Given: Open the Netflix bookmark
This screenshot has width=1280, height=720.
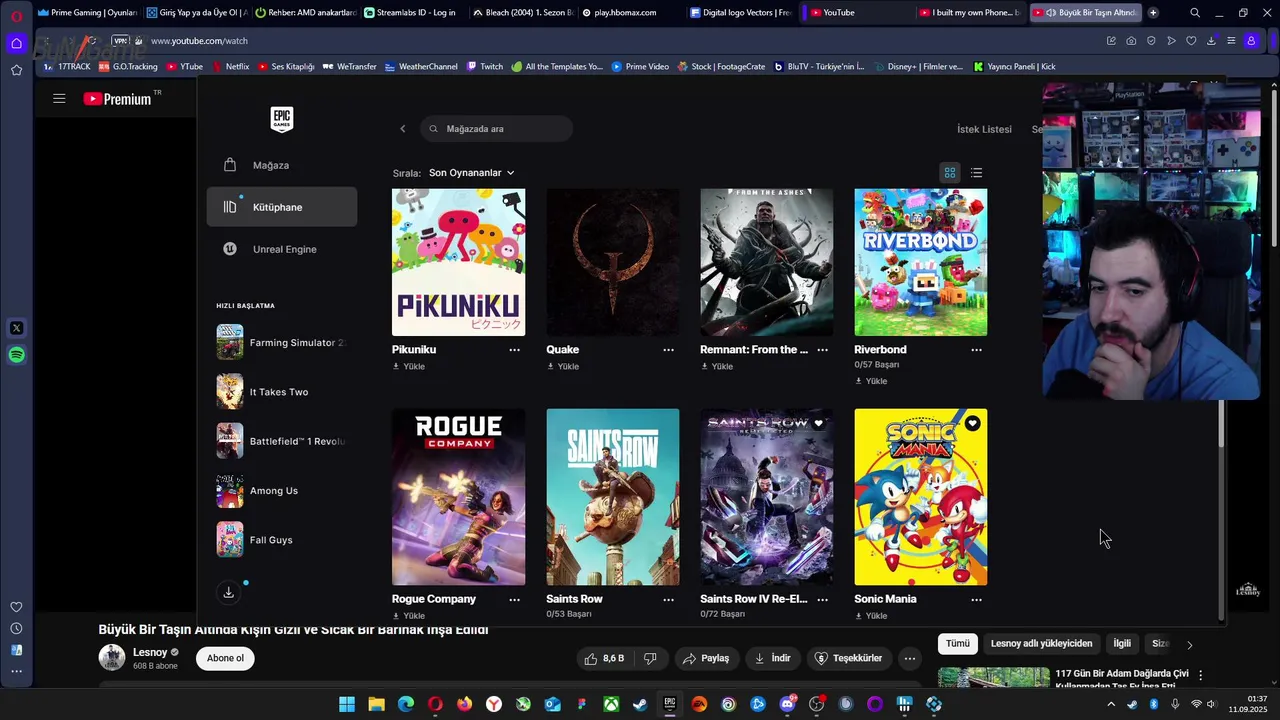Looking at the screenshot, I should click(x=229, y=67).
